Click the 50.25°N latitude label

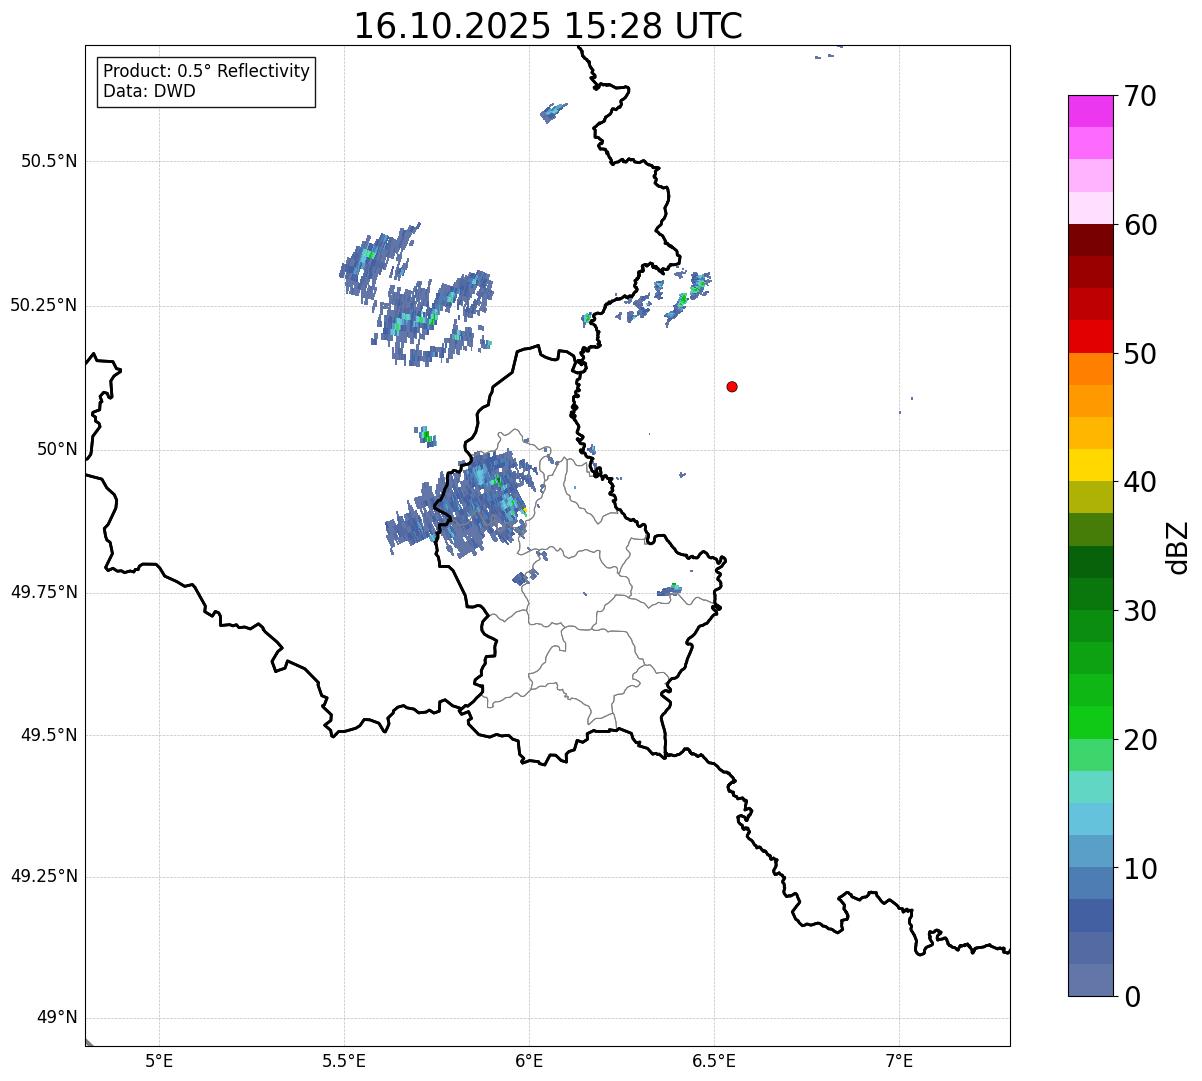[43, 305]
